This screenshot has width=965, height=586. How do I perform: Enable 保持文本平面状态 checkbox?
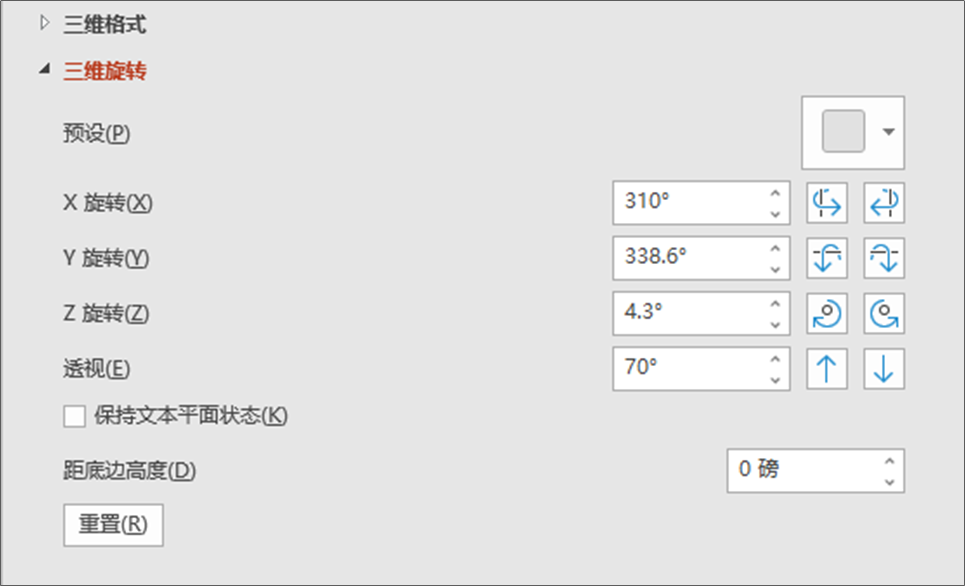74,416
